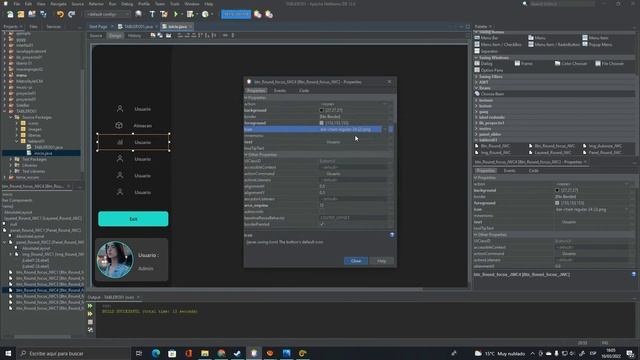Expand the Test Packages tree node

click(11, 160)
